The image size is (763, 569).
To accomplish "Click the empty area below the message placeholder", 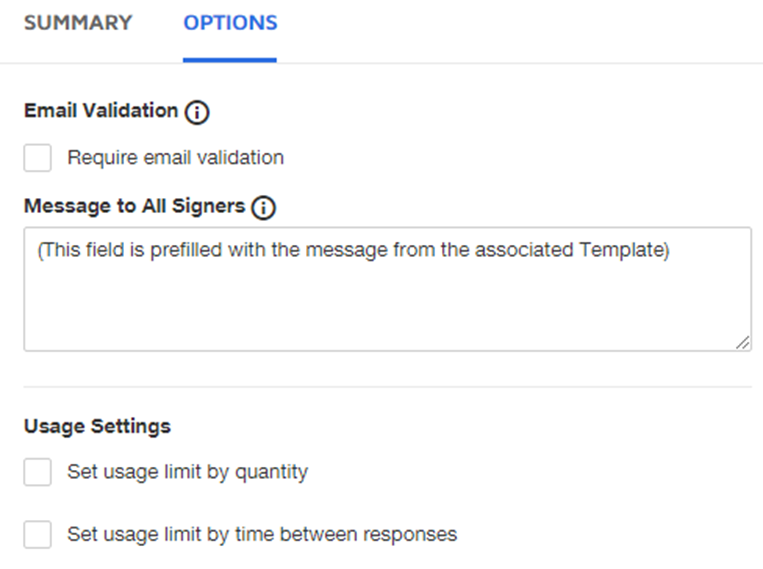I will click(387, 310).
